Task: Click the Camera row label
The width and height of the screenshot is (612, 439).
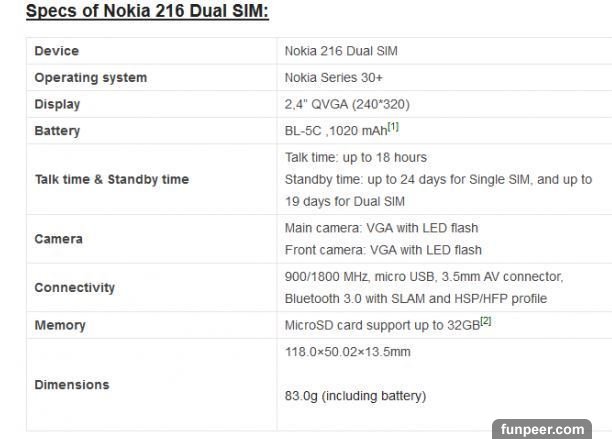Action: pos(58,239)
